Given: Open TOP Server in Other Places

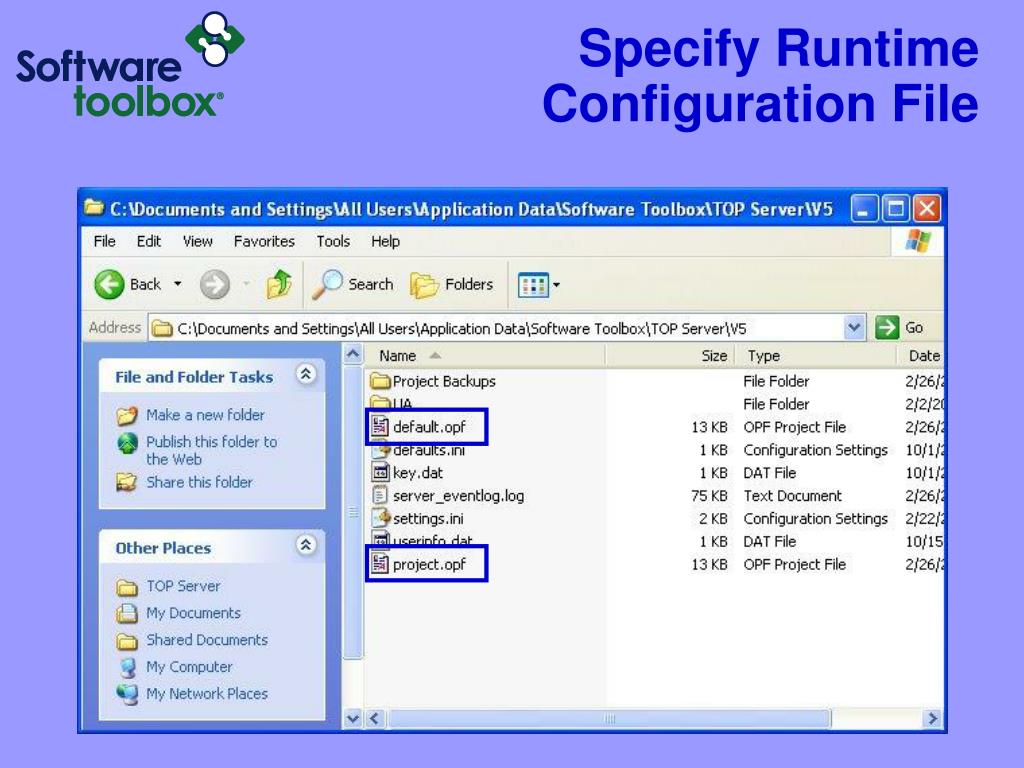Looking at the screenshot, I should tap(184, 586).
